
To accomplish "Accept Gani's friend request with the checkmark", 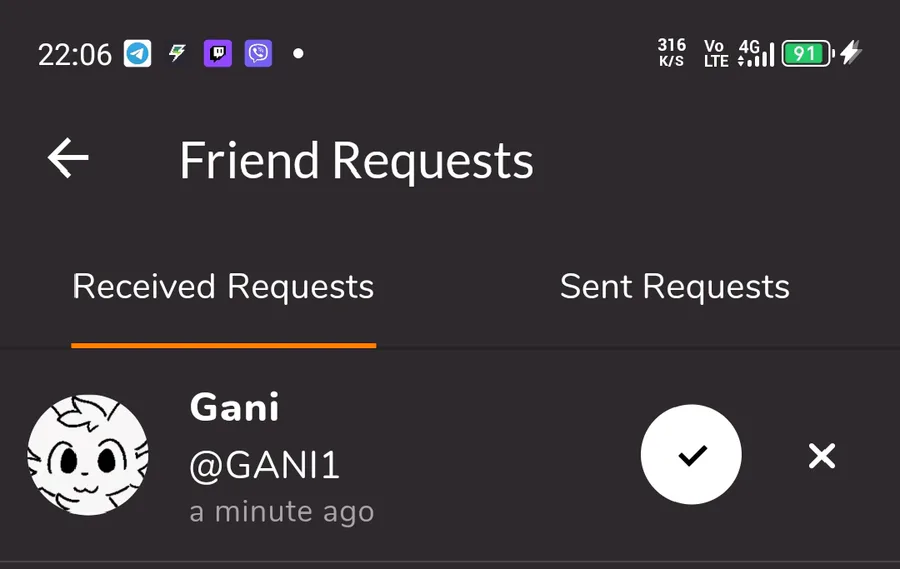I will click(x=691, y=455).
